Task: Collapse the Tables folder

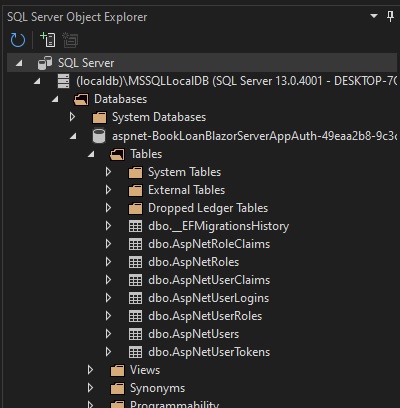Action: [91, 154]
